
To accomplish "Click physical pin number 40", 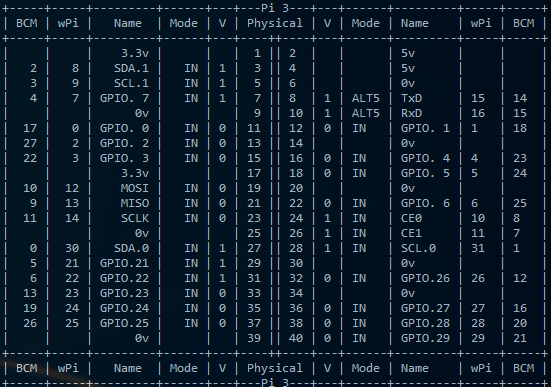I will [296, 338].
